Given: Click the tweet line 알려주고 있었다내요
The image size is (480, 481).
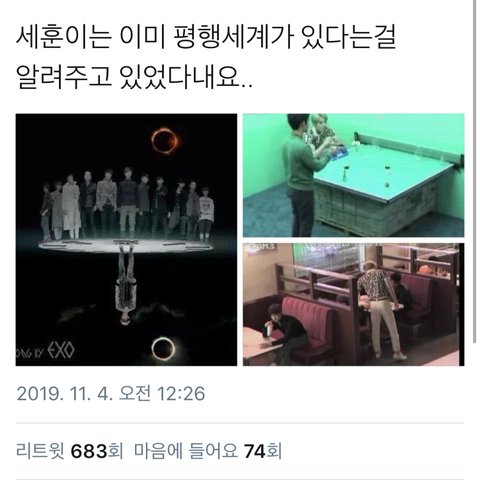Looking at the screenshot, I should 134,77.
